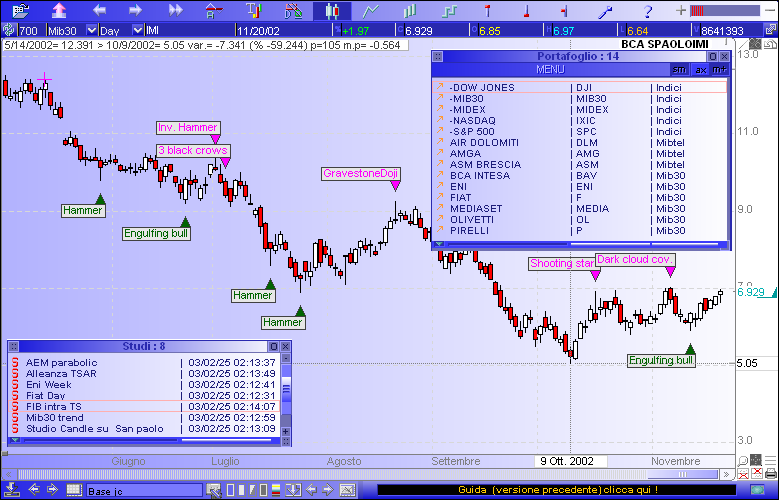Image resolution: width=779 pixels, height=500 pixels.
Task: Click the chart image icon in bottom bar
Action: coord(348,490)
